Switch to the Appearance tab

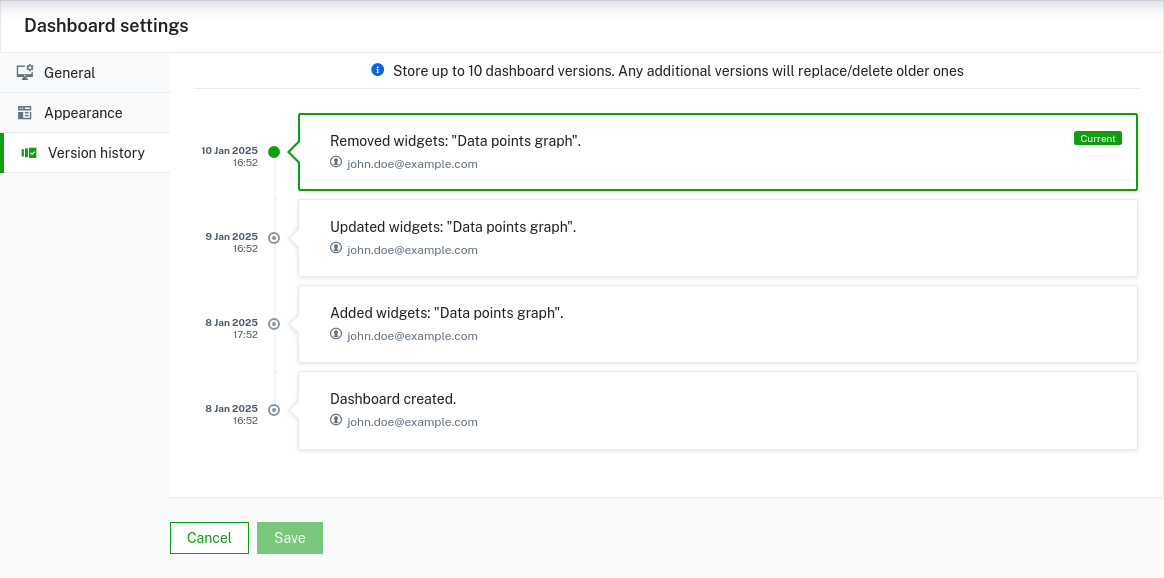[x=83, y=113]
